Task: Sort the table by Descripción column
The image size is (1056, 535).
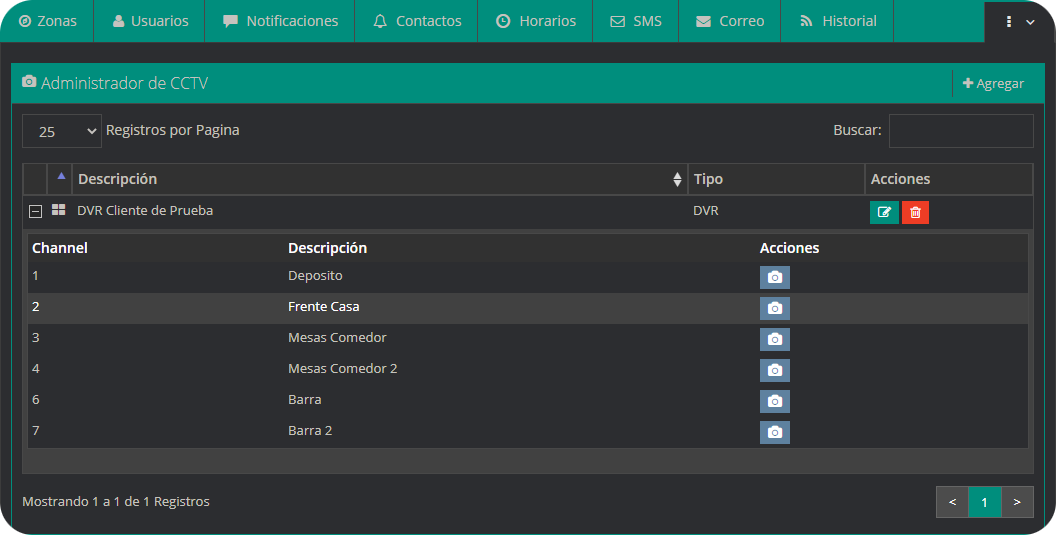Action: coord(380,179)
